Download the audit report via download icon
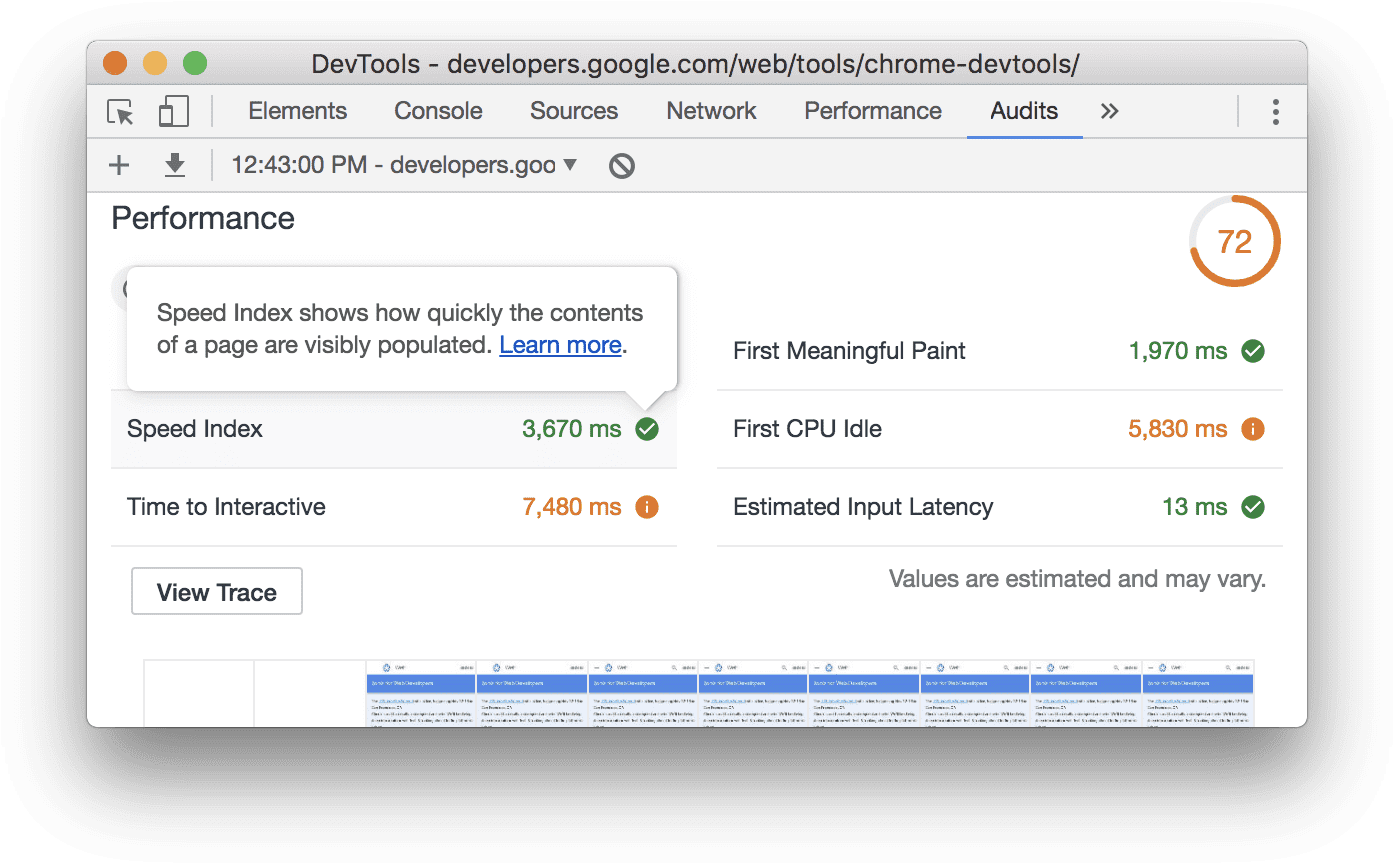Image resolution: width=1393 pixels, height=863 pixels. point(175,165)
